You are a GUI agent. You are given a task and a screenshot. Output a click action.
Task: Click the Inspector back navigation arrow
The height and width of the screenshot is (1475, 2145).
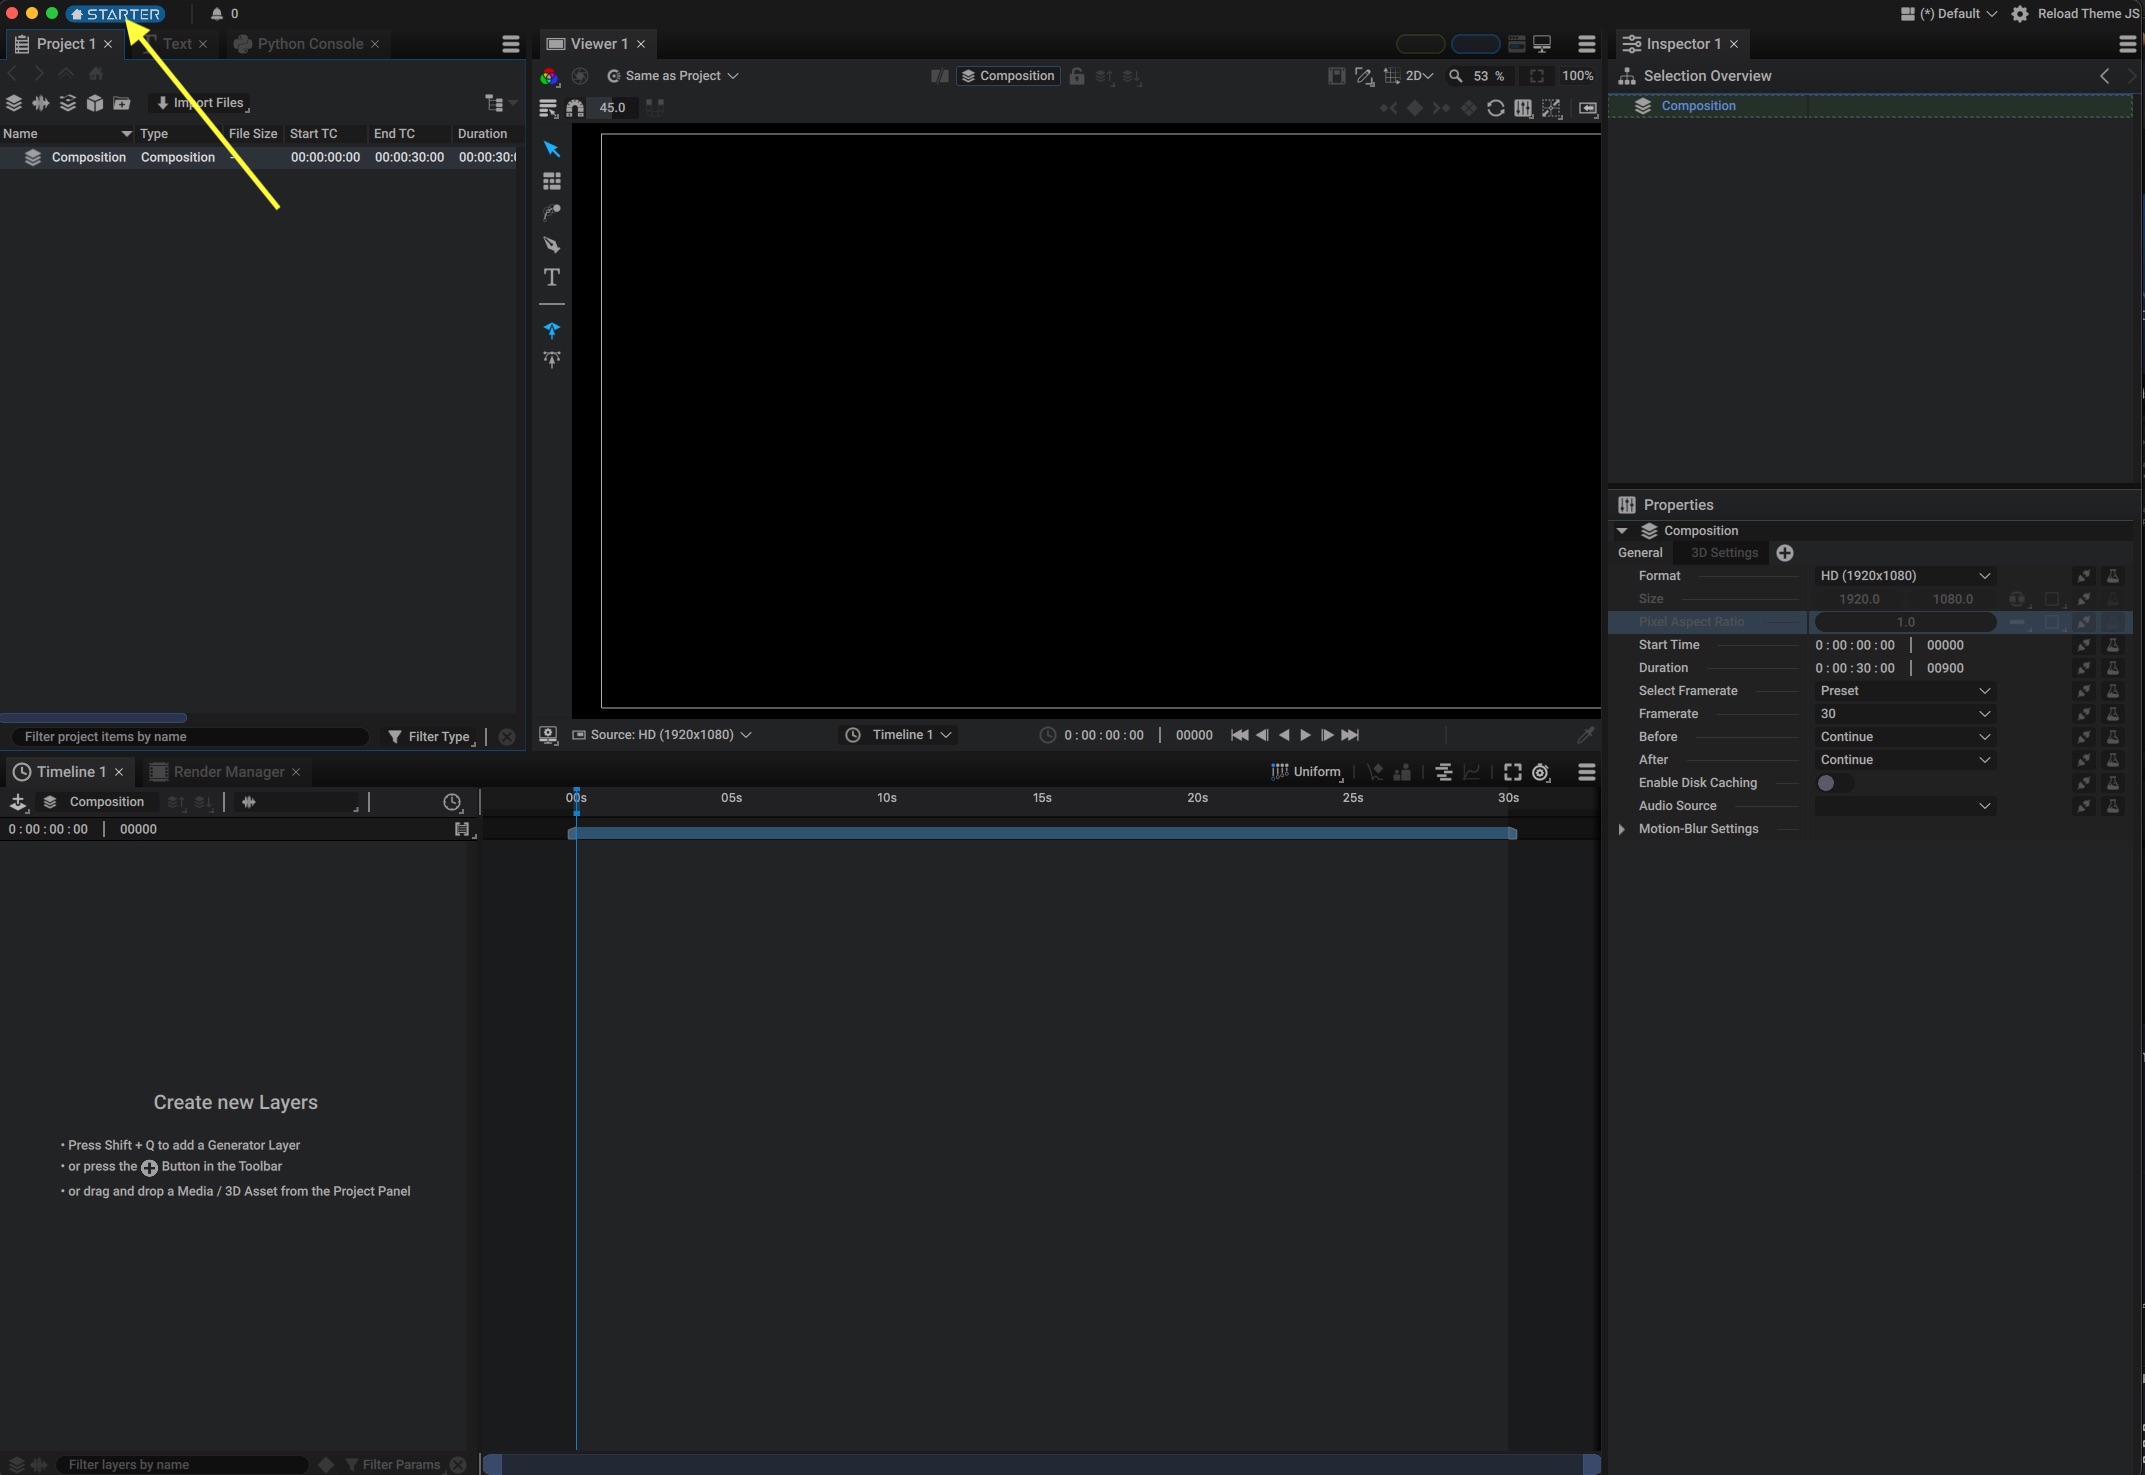pyautogui.click(x=2104, y=76)
